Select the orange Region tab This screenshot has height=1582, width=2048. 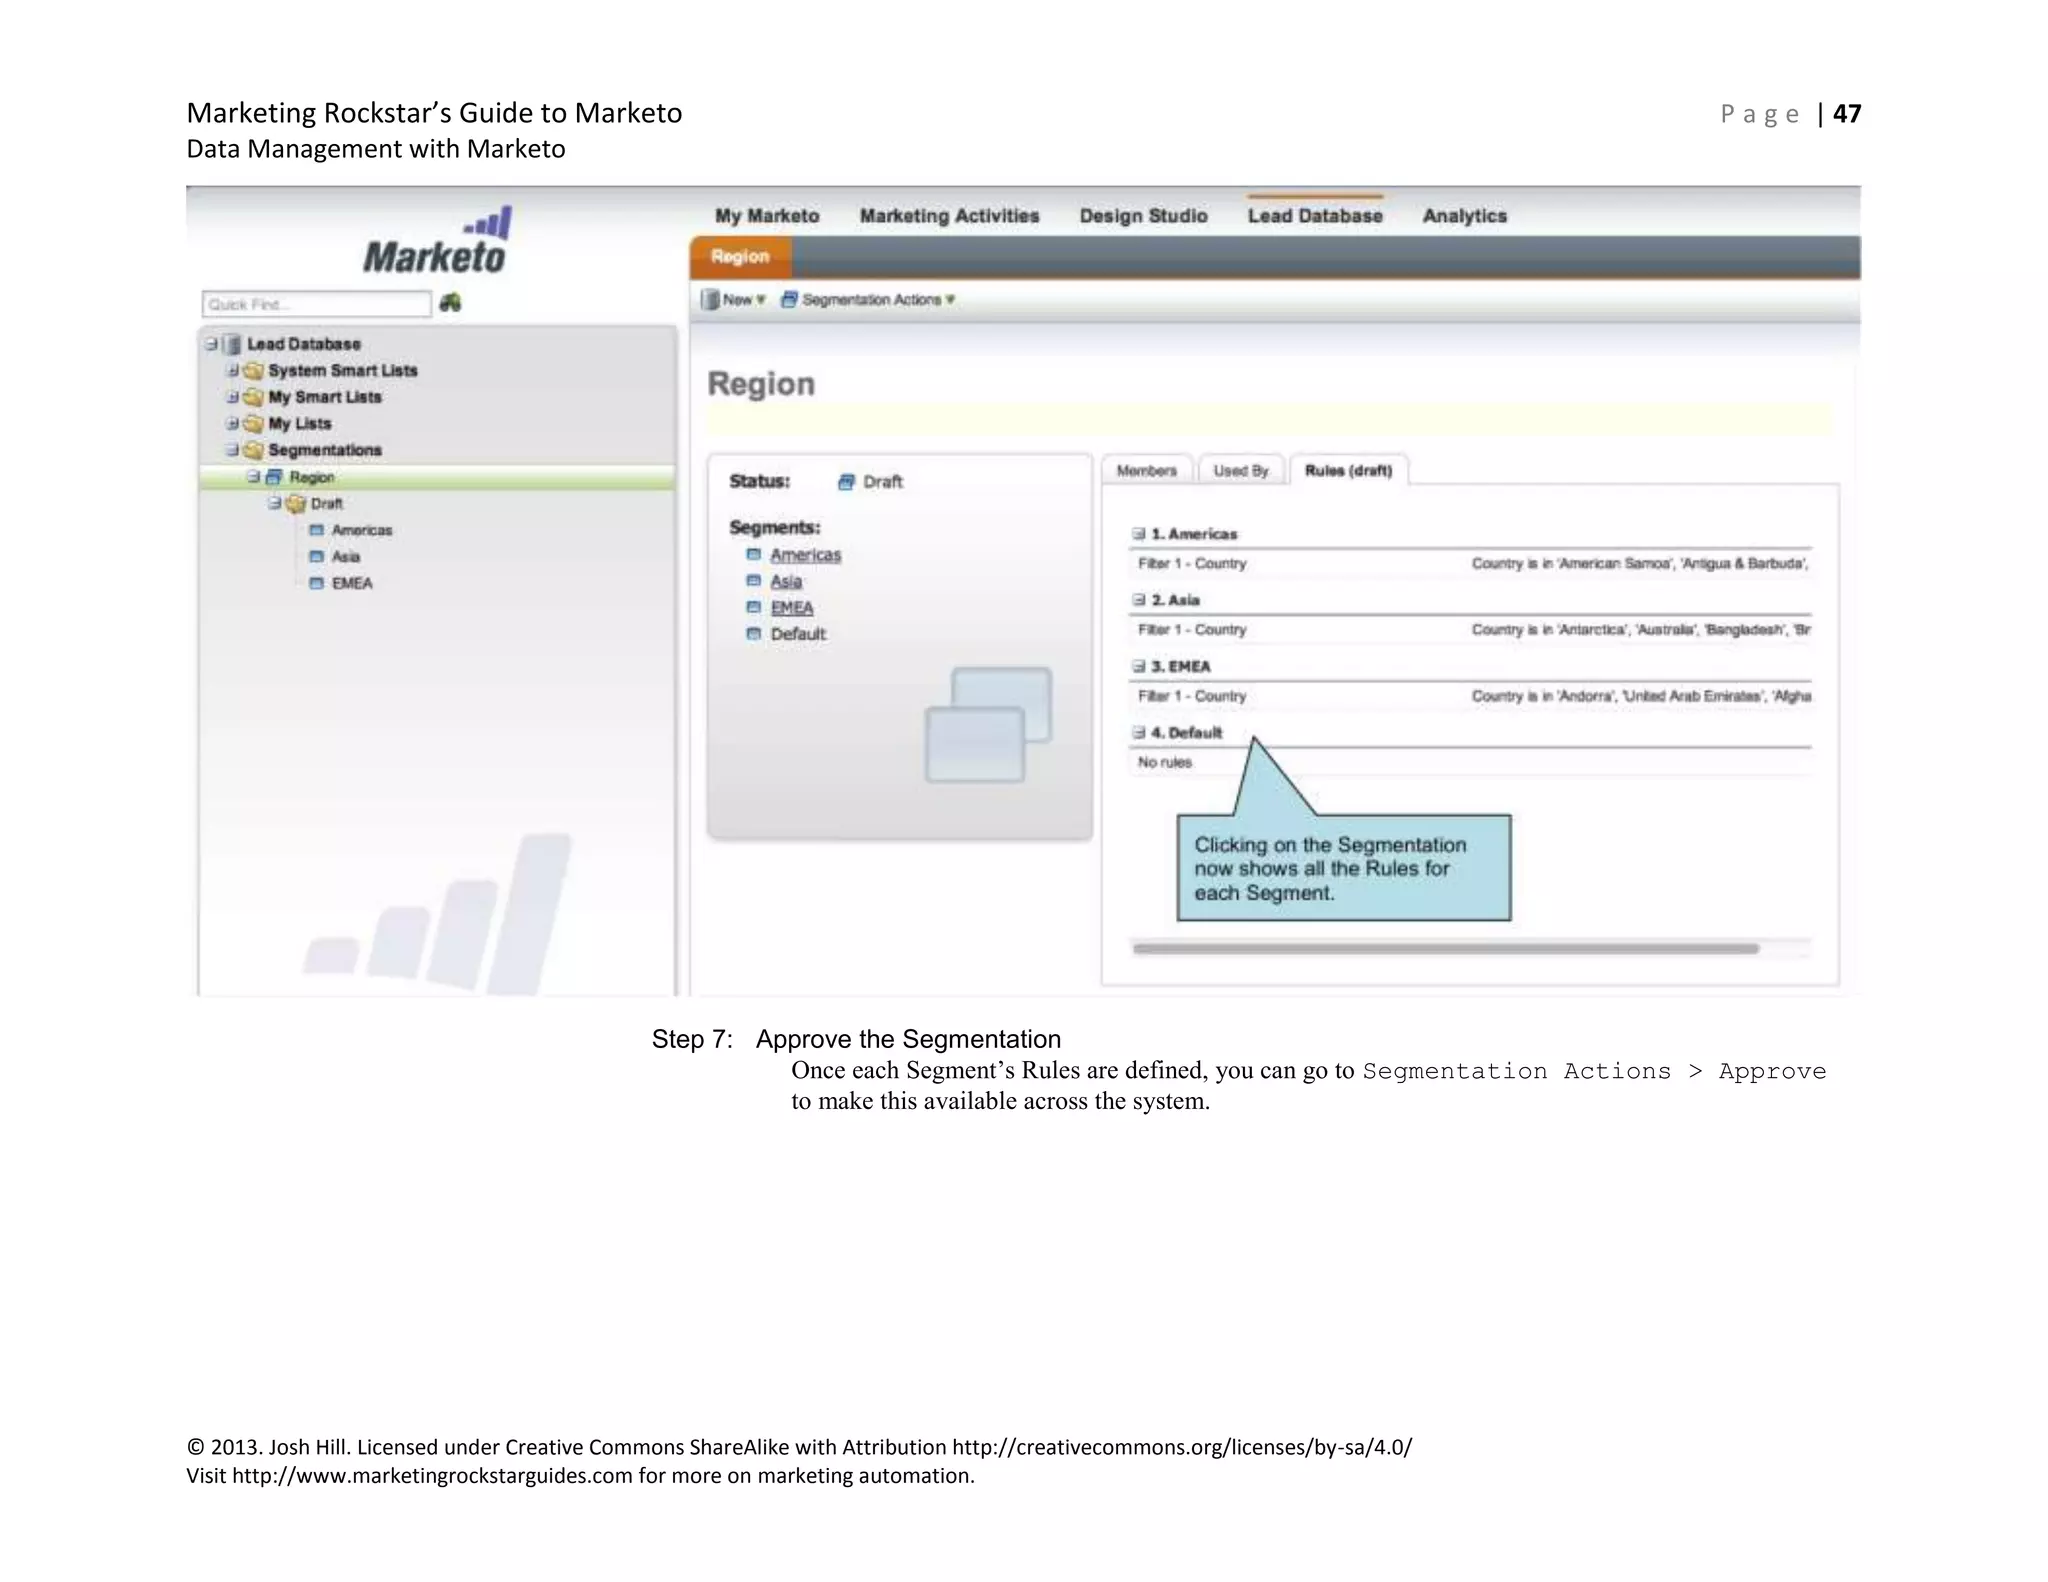pyautogui.click(x=740, y=257)
